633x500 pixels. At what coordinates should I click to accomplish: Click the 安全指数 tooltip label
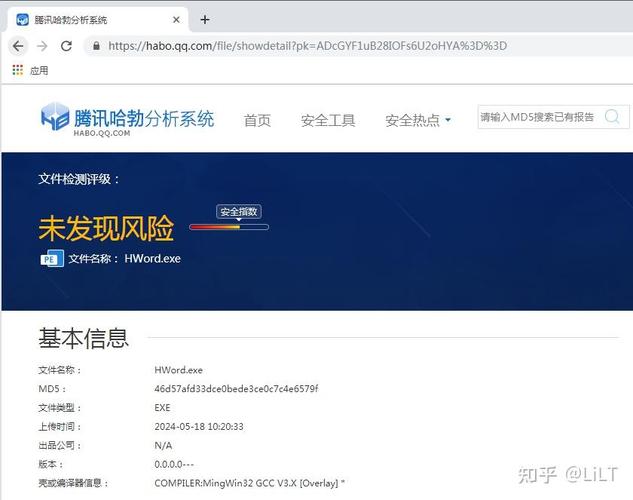(239, 211)
